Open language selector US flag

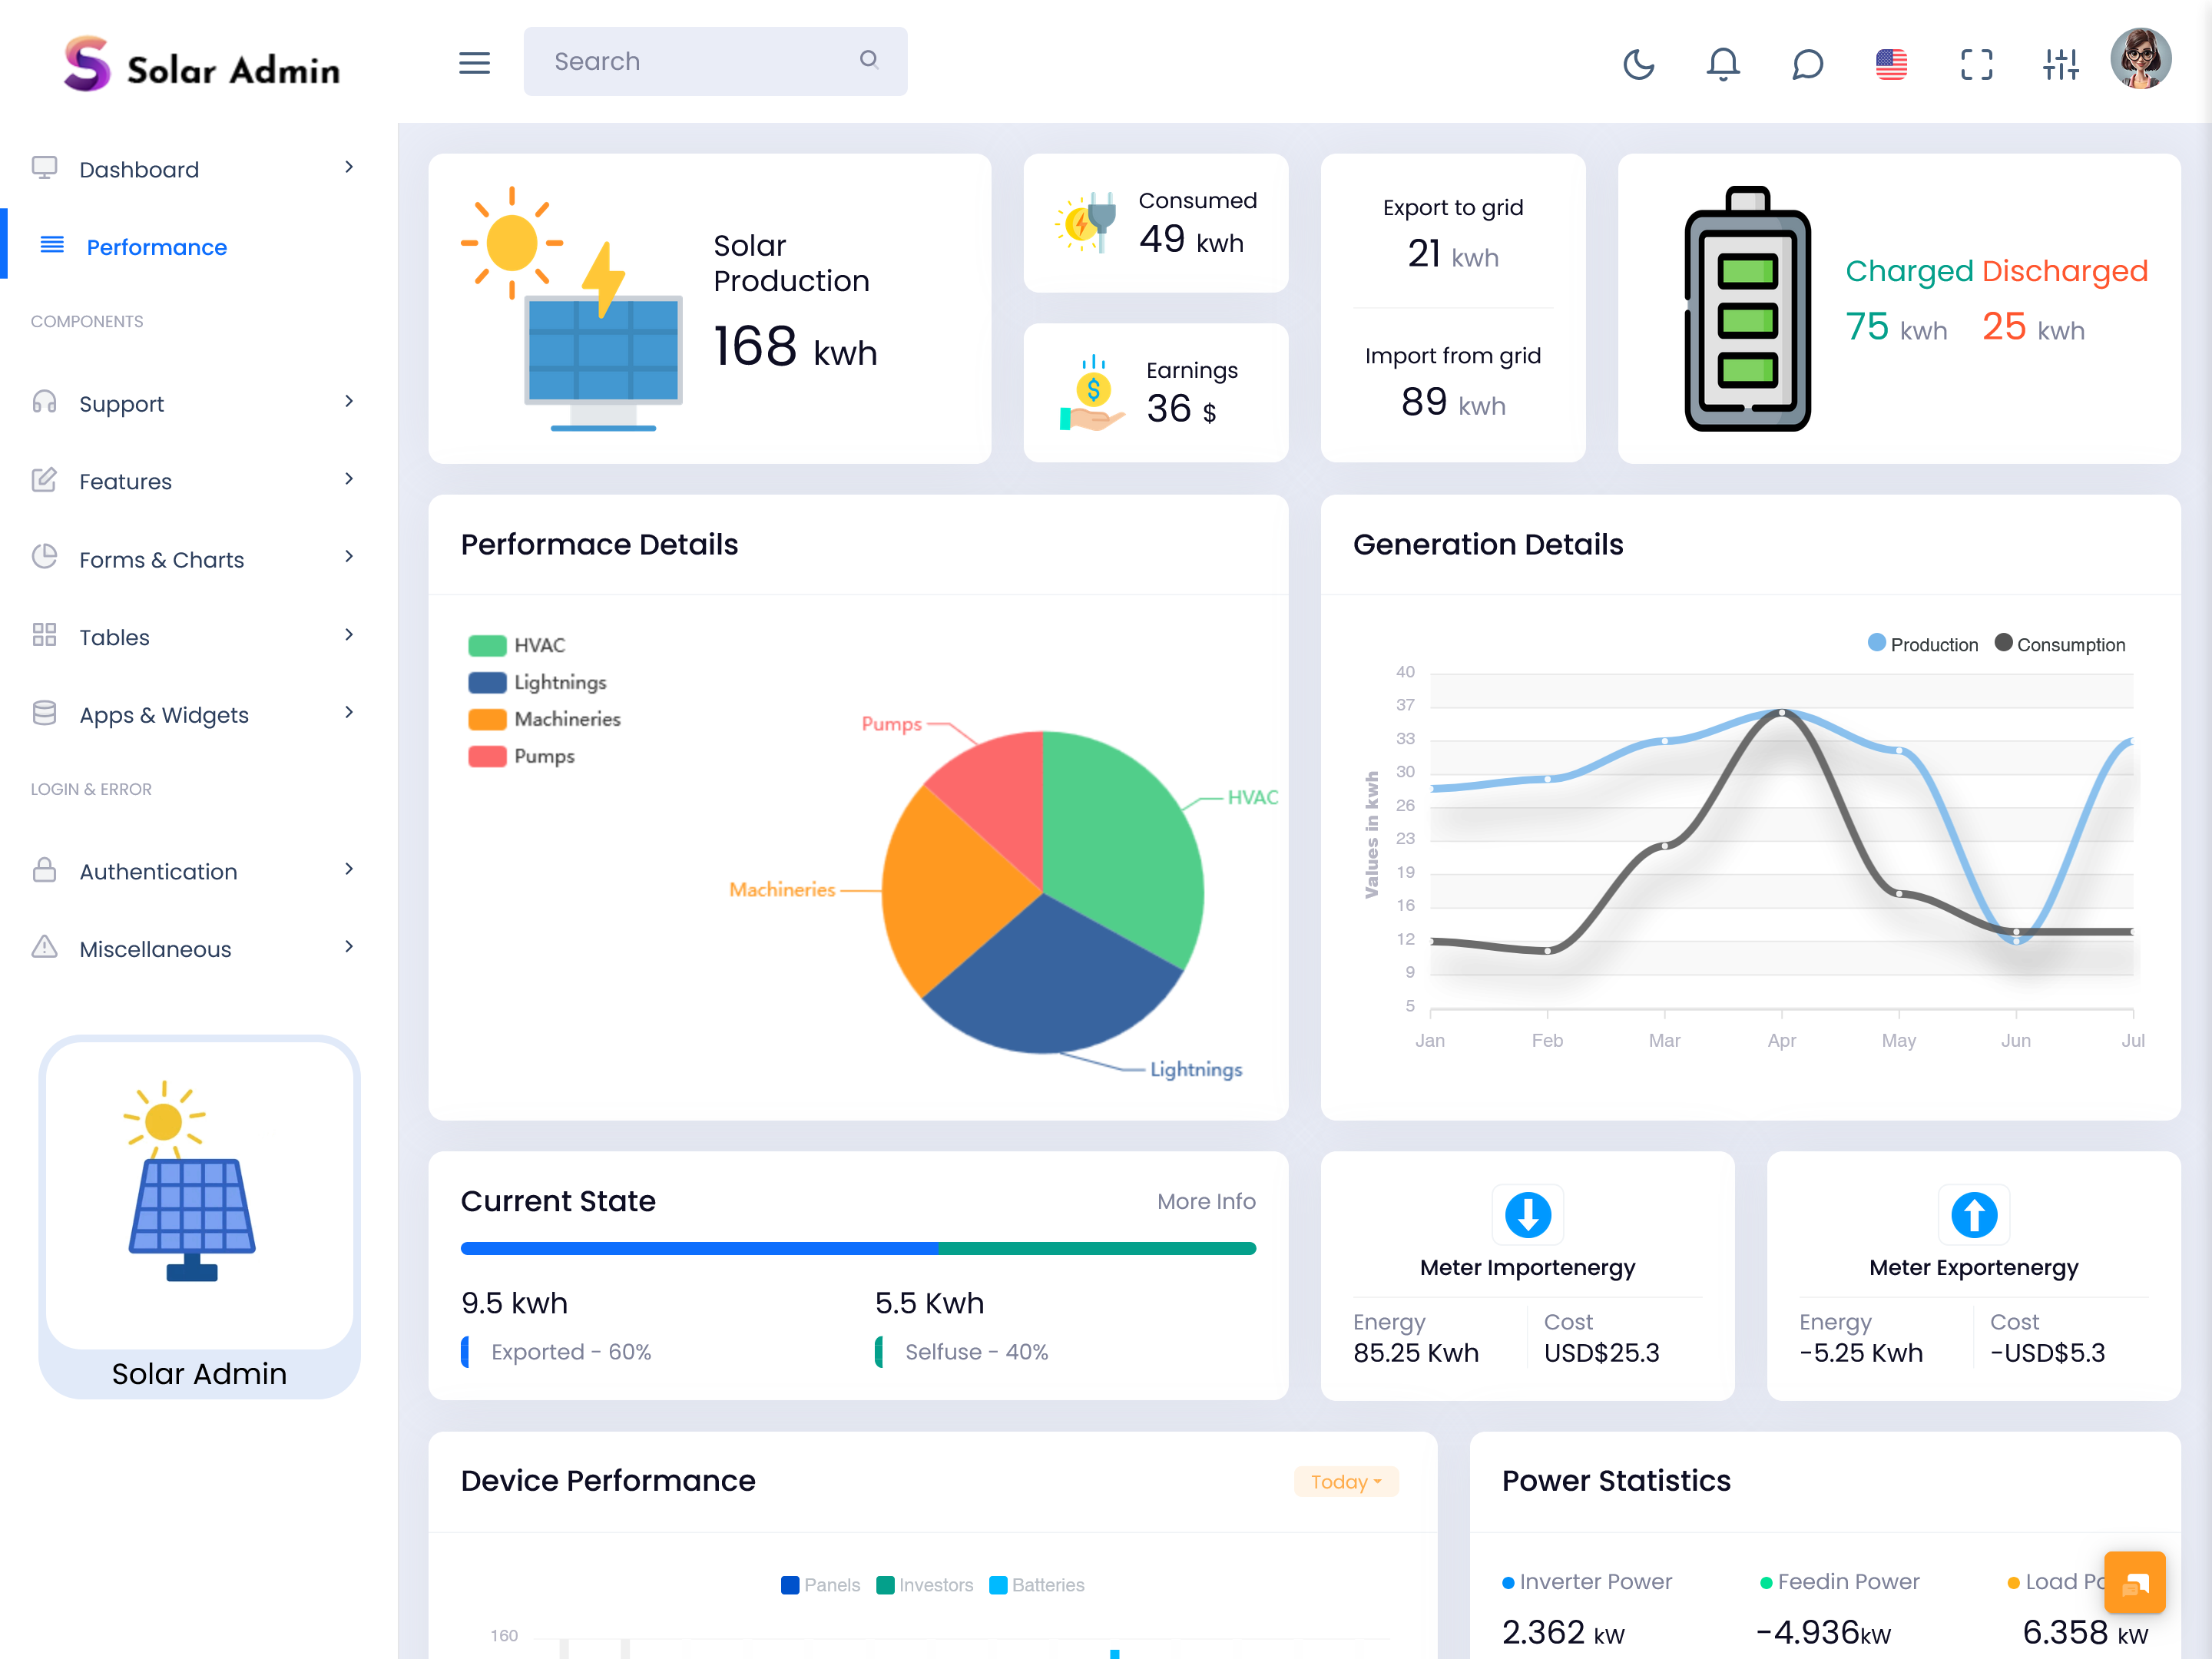pos(1891,64)
